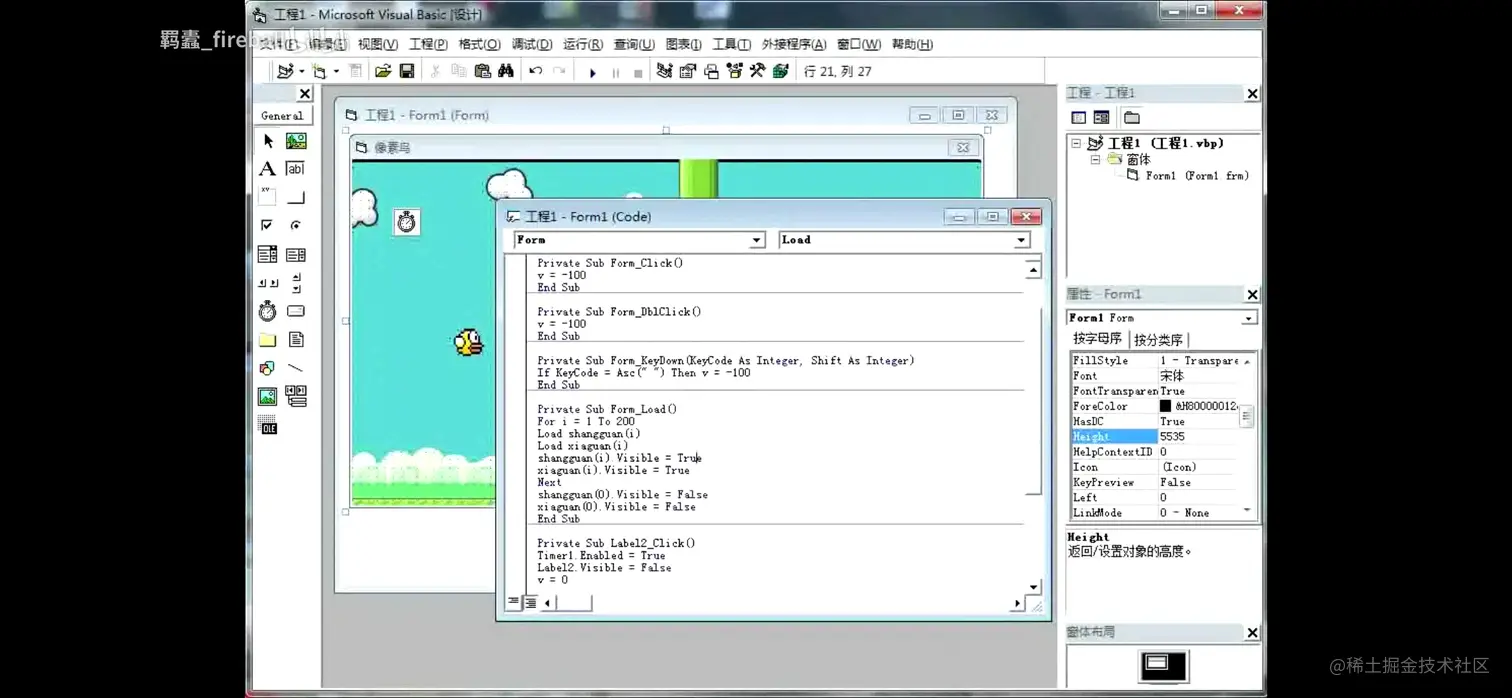This screenshot has height=698, width=1512.
Task: Click Undo arrow in toolbar
Action: point(536,71)
